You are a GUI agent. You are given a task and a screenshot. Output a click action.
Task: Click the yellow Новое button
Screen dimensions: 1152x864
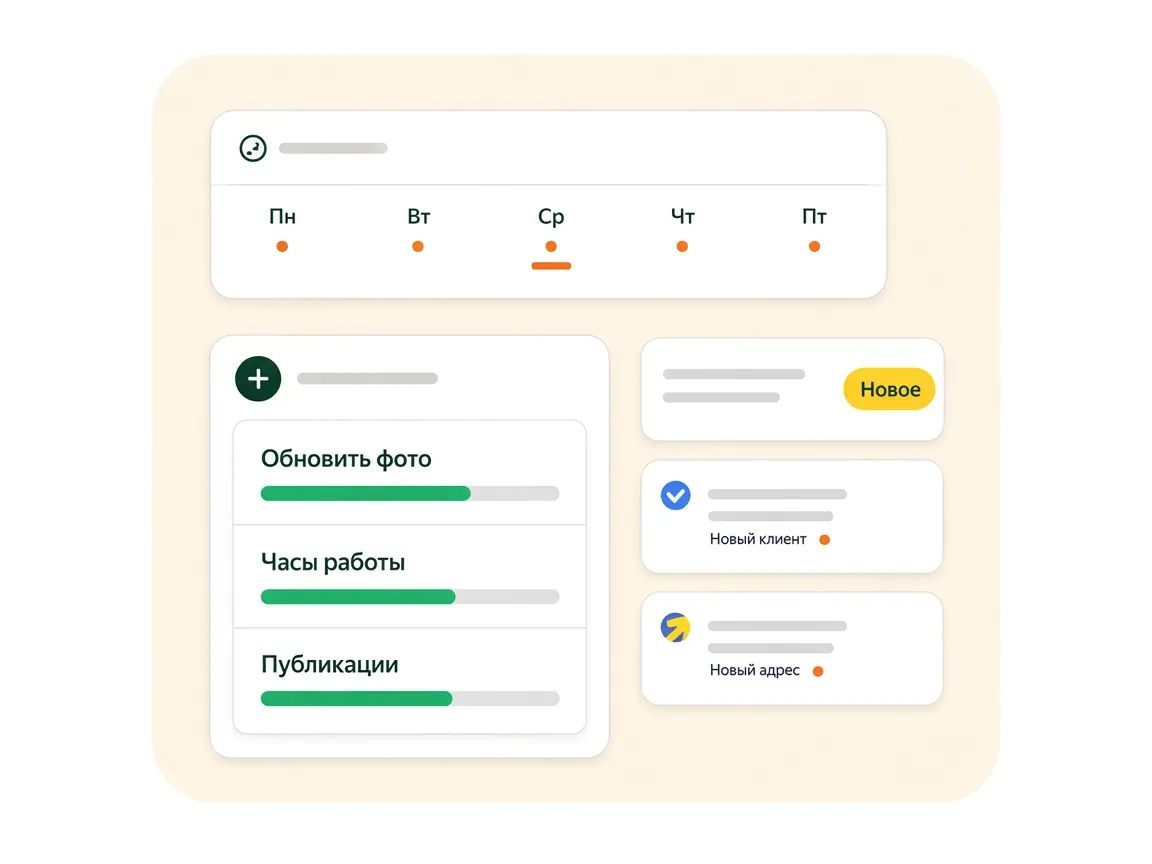tap(889, 389)
